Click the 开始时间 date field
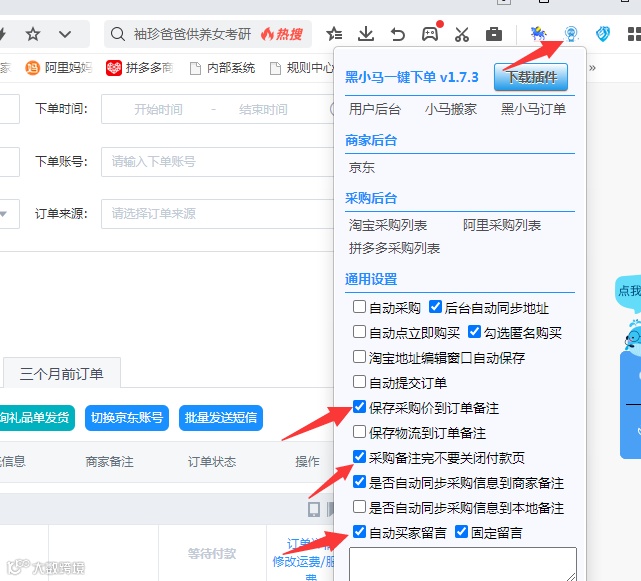This screenshot has width=641, height=581. 158,110
